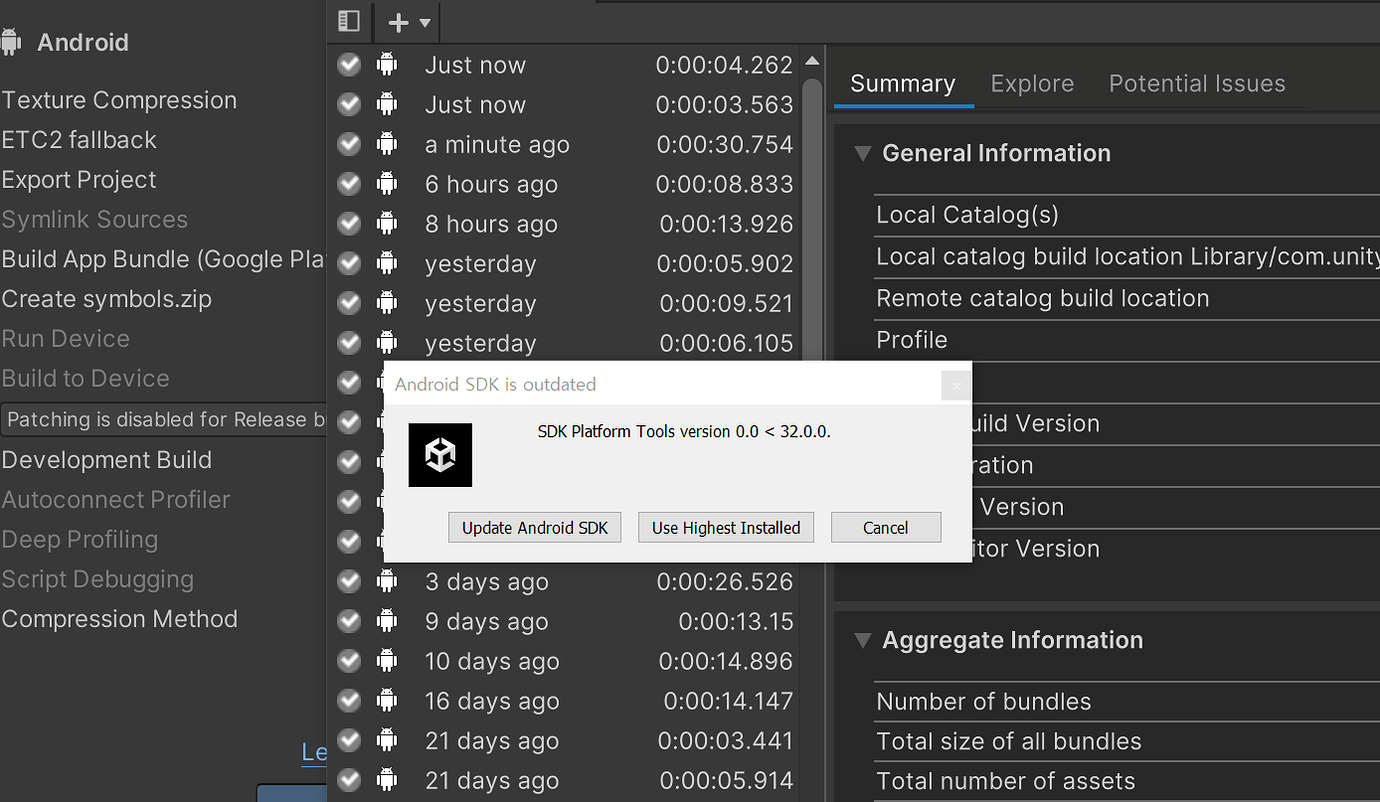Screen dimensions: 1380x802
Task: Click the green checkmark icon on '6 hours ago' build
Action: pyautogui.click(x=349, y=184)
